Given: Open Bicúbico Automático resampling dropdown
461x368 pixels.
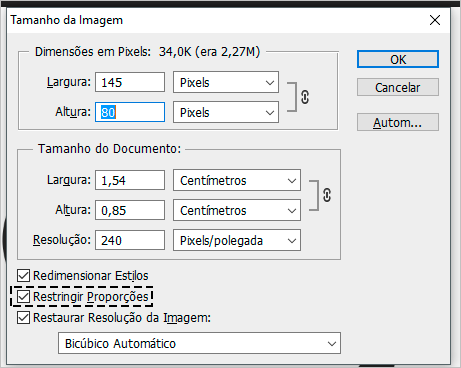Looking at the screenshot, I should pyautogui.click(x=199, y=343).
